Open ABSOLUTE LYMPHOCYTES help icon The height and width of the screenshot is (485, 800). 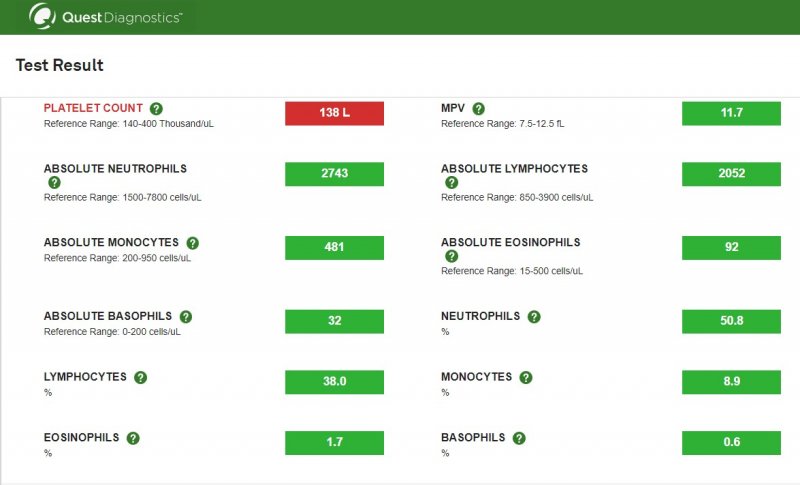tap(452, 183)
